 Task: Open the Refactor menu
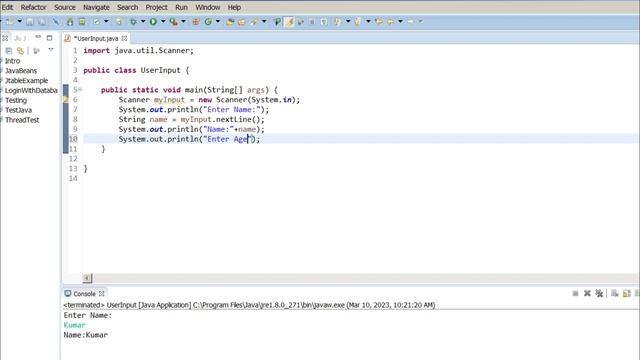(x=33, y=7)
